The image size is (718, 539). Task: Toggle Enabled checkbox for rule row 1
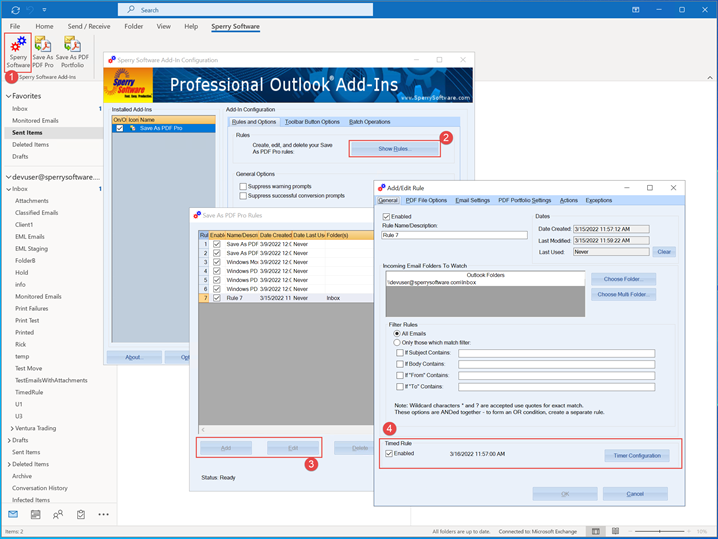point(217,244)
